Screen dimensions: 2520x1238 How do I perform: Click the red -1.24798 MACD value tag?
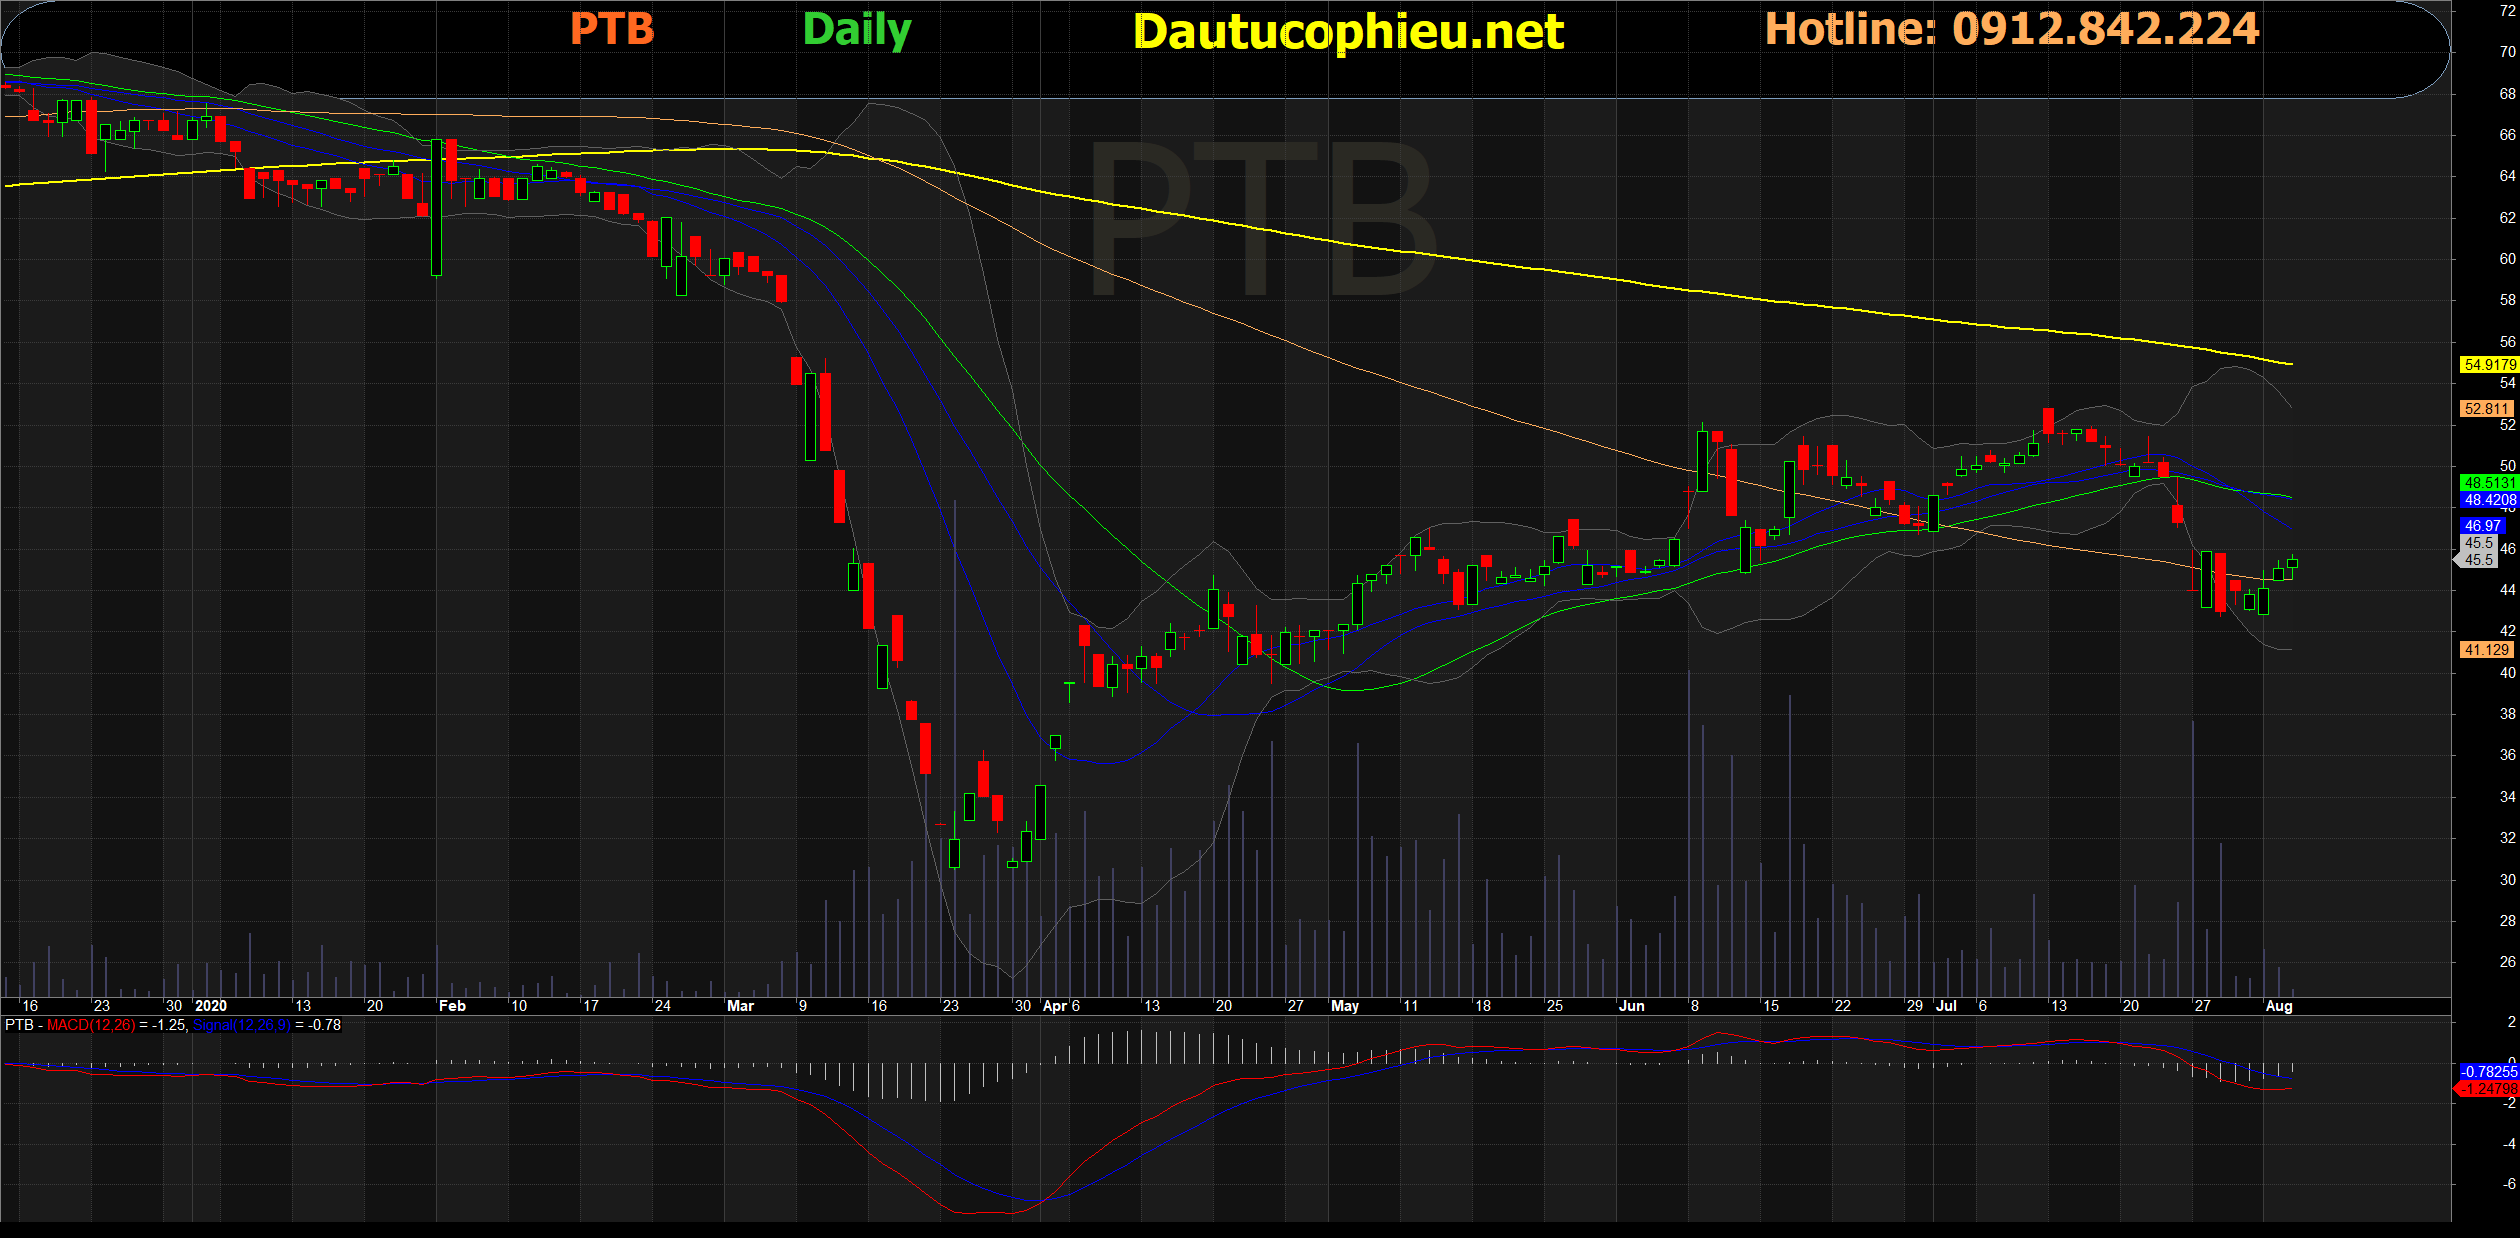click(x=2489, y=1089)
